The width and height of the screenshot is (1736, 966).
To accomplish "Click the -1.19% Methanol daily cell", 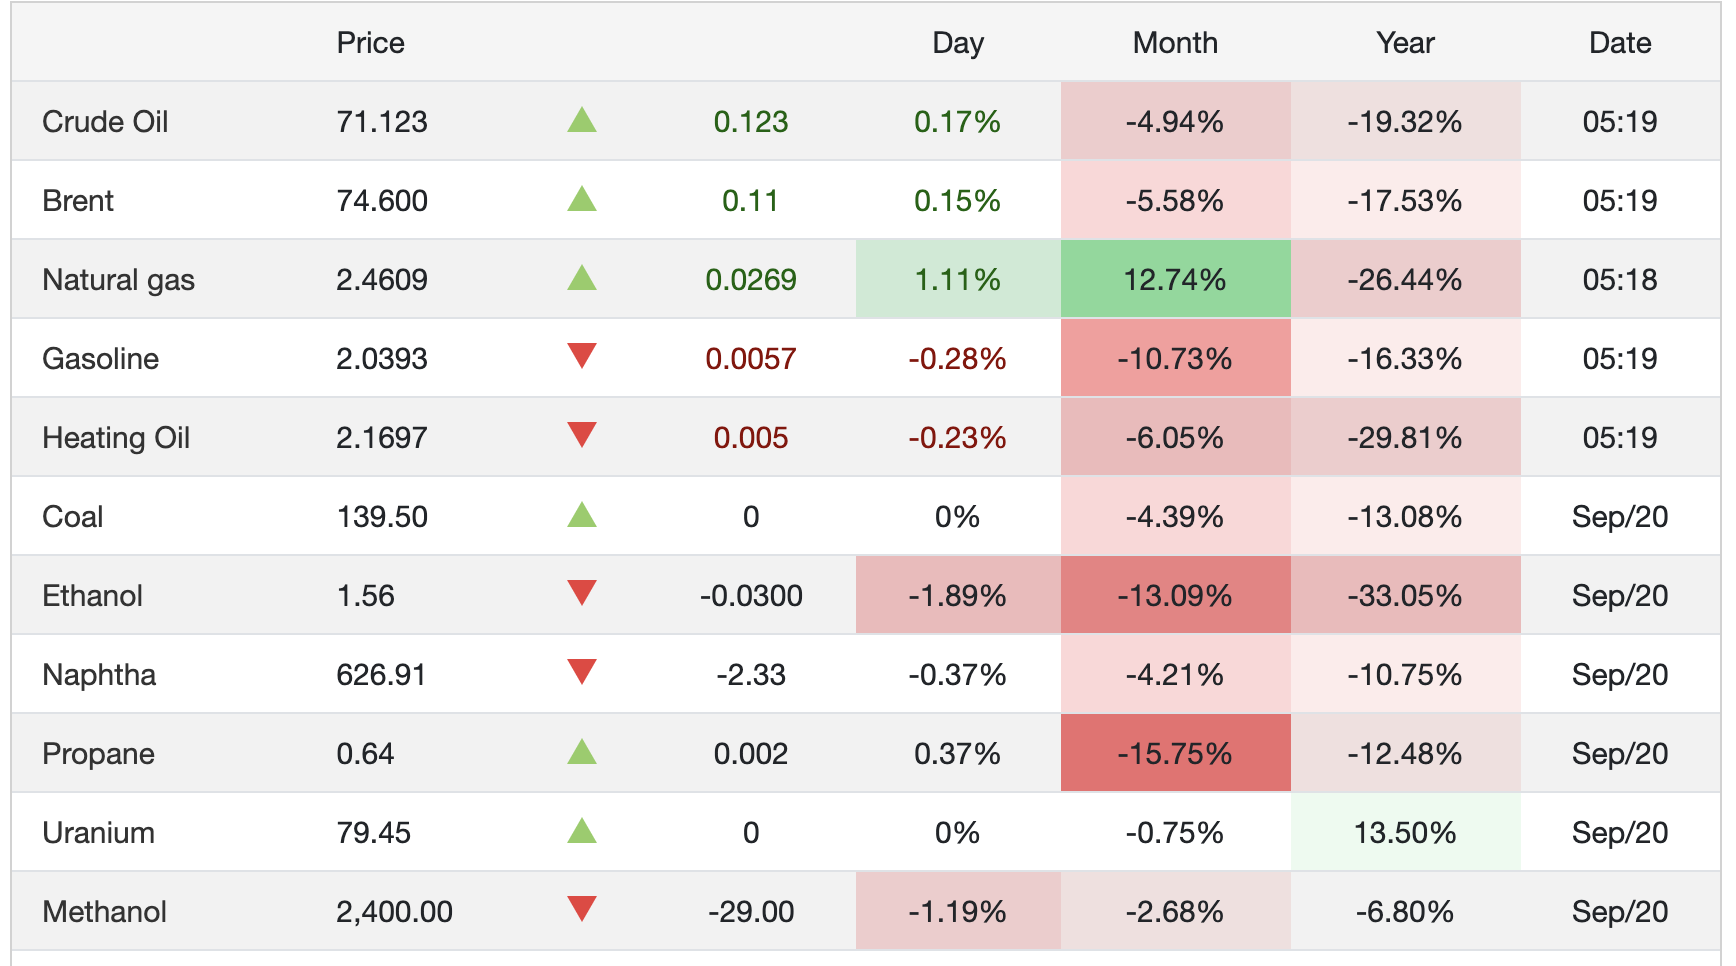I will [x=958, y=911].
